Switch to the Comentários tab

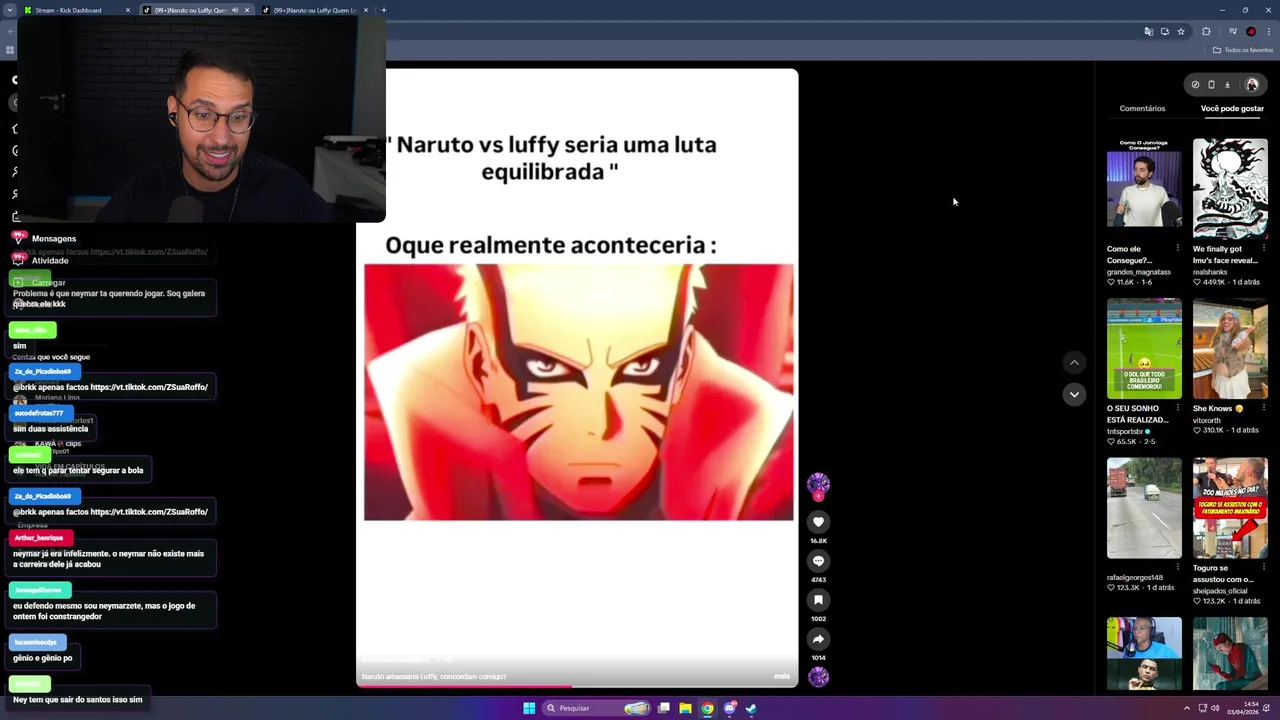pyautogui.click(x=1142, y=108)
